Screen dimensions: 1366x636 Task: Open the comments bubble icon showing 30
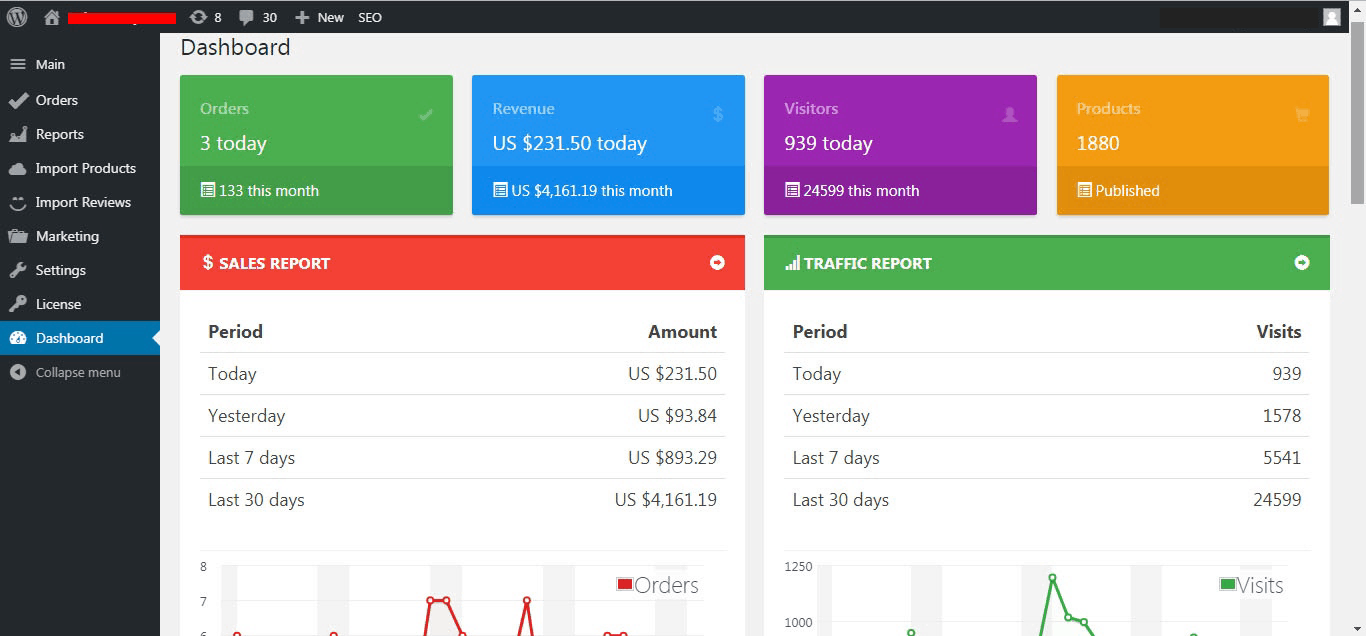[x=246, y=18]
